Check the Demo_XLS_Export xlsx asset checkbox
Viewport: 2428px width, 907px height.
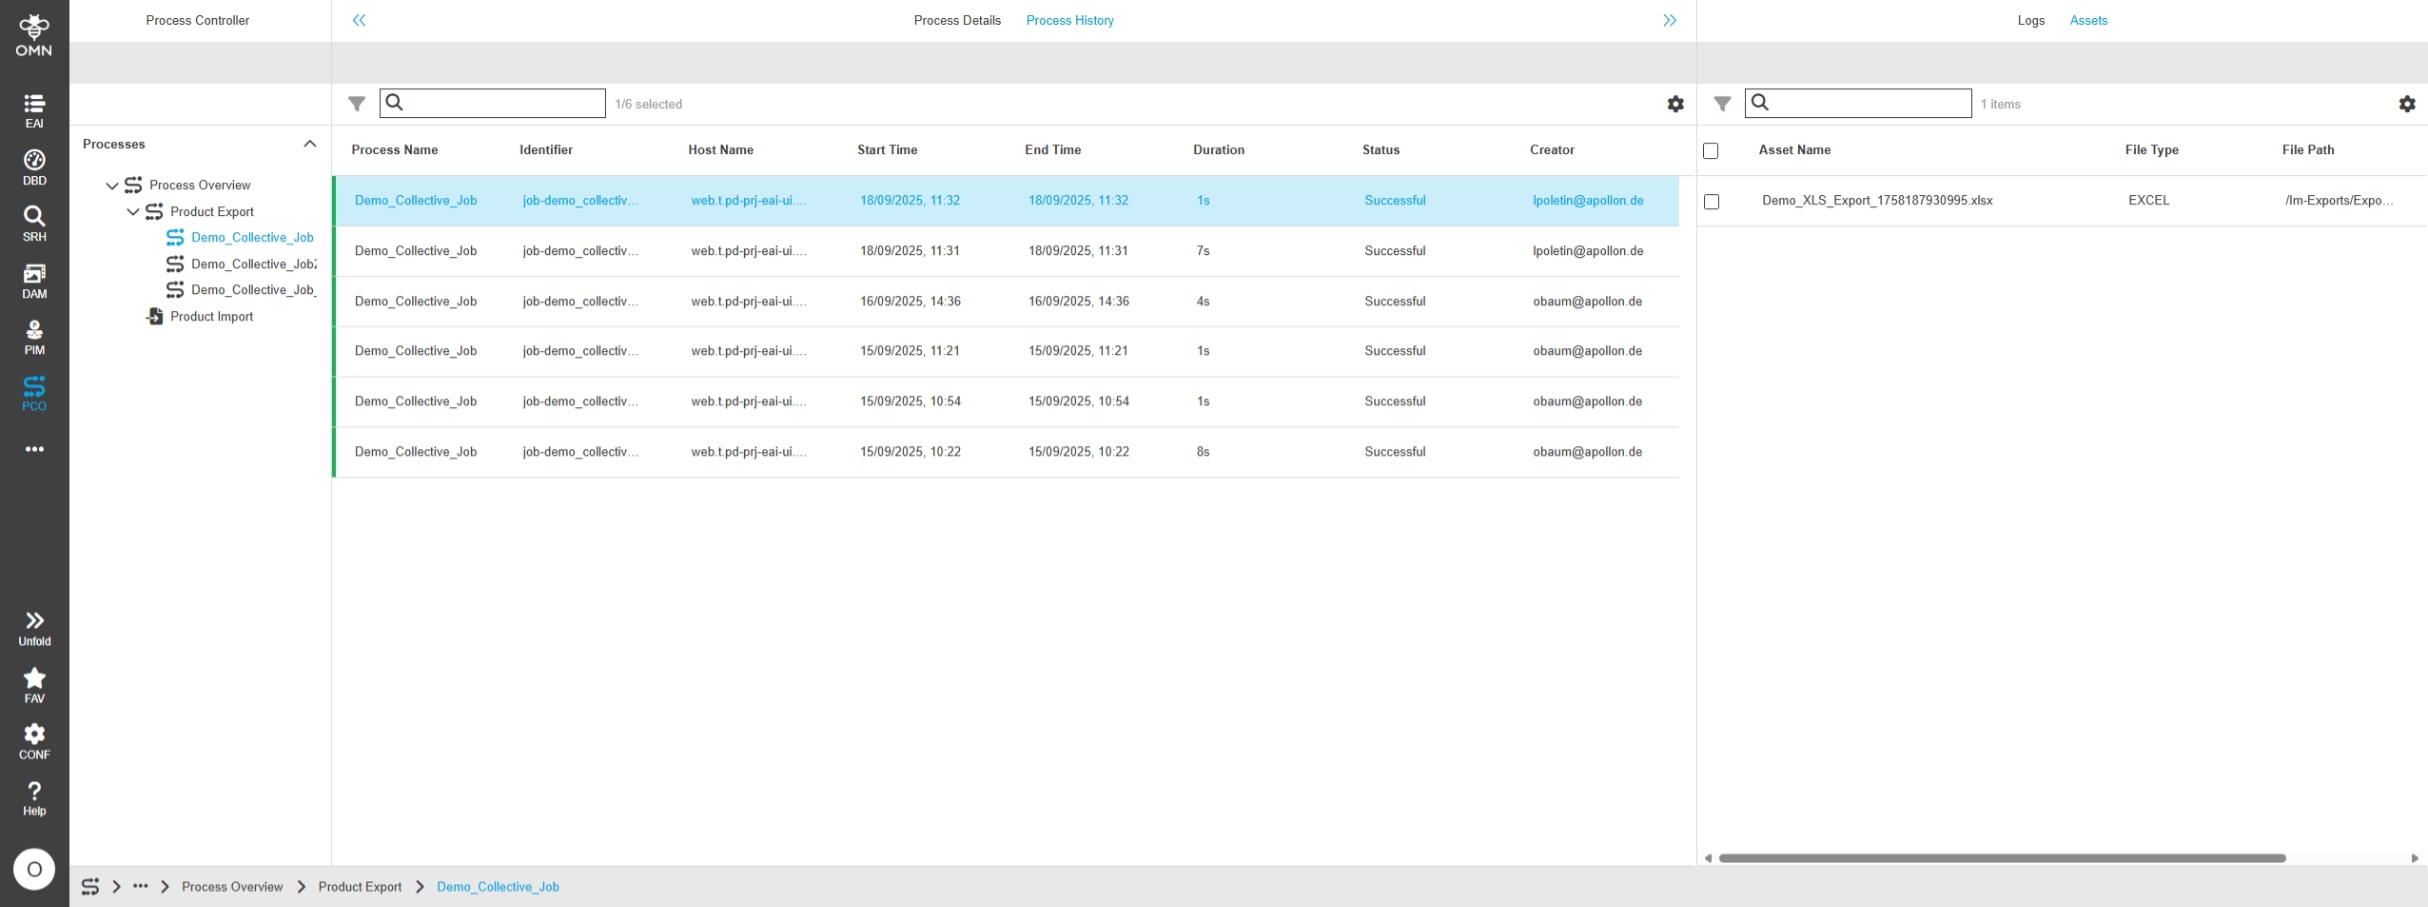pos(1711,201)
